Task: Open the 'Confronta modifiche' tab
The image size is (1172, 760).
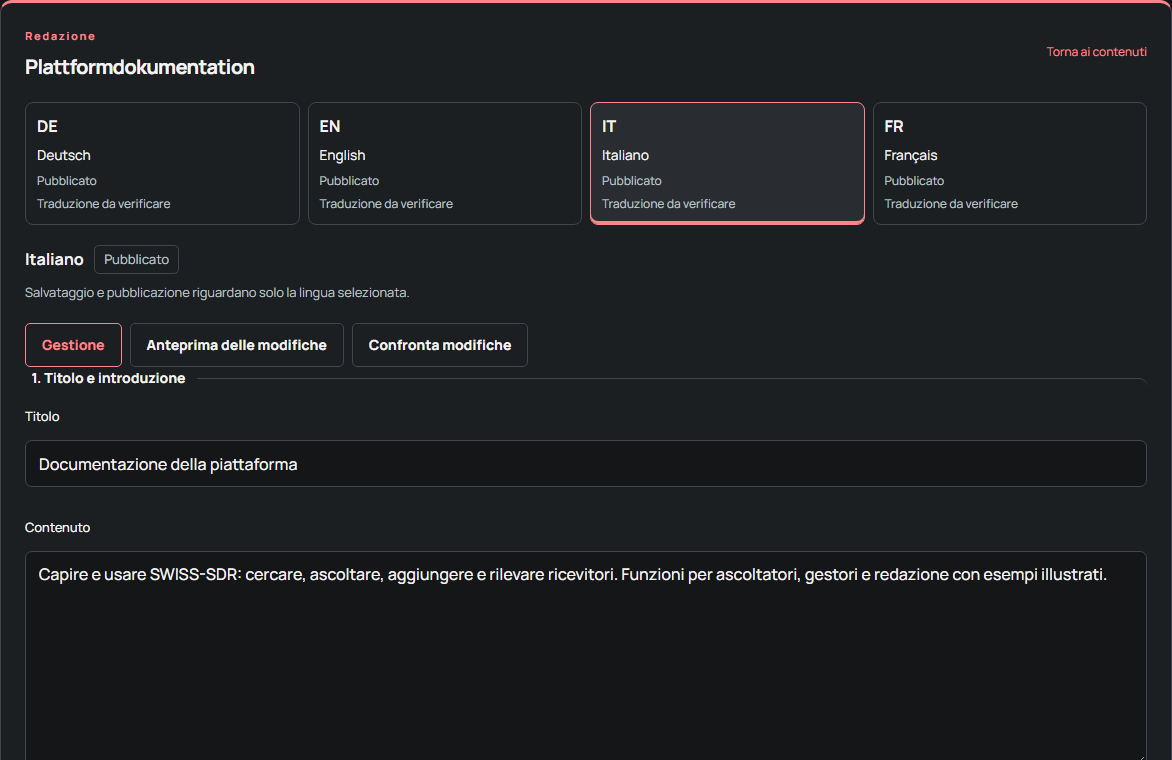Action: click(440, 345)
